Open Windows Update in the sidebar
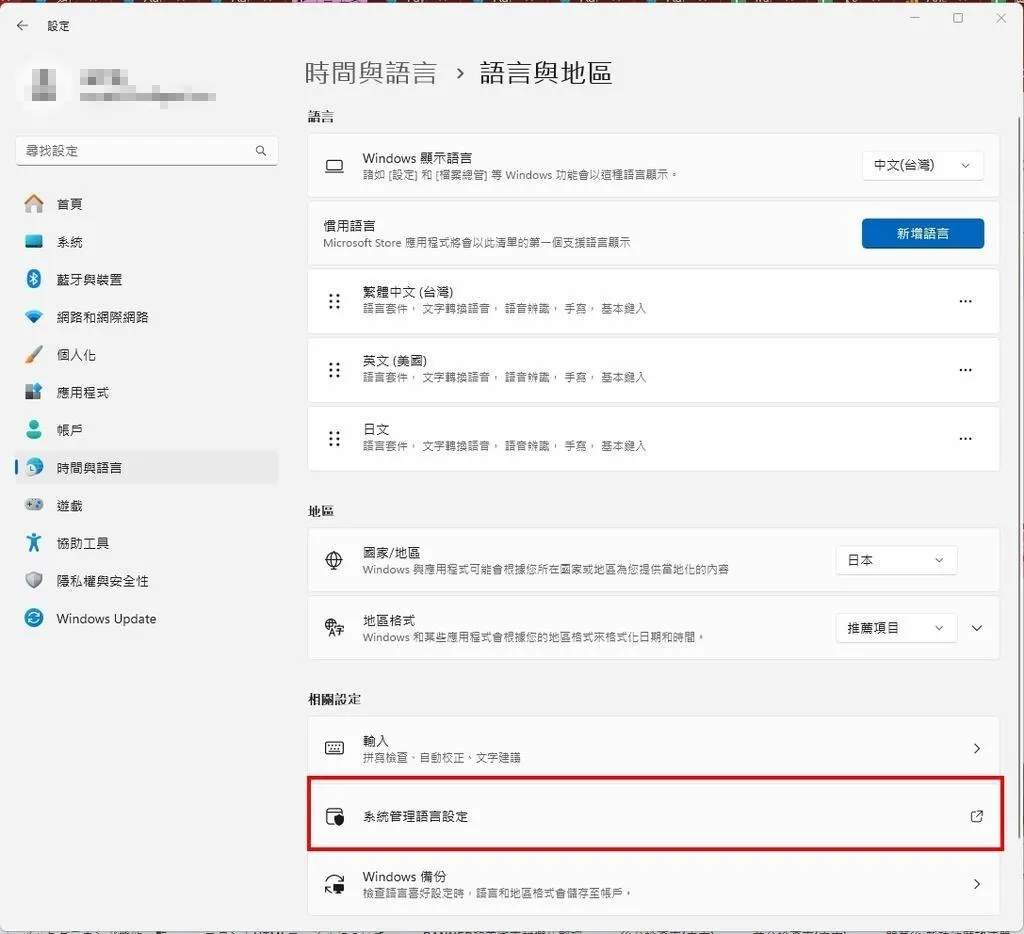 pyautogui.click(x=147, y=619)
